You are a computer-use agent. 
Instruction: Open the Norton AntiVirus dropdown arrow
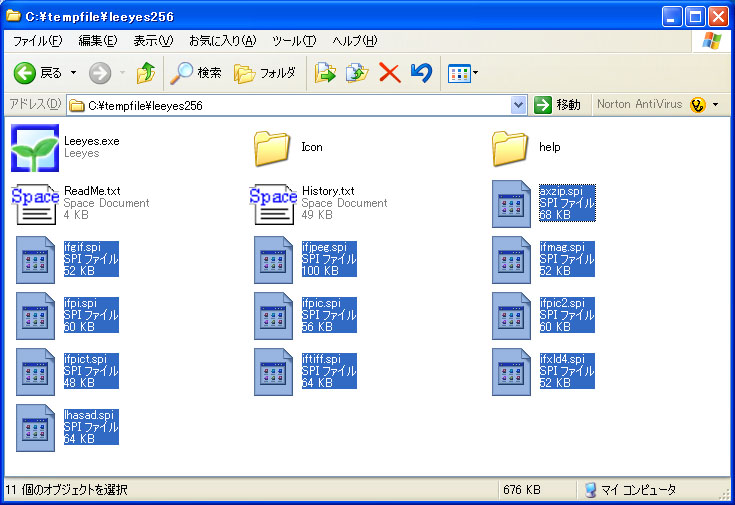[x=715, y=105]
